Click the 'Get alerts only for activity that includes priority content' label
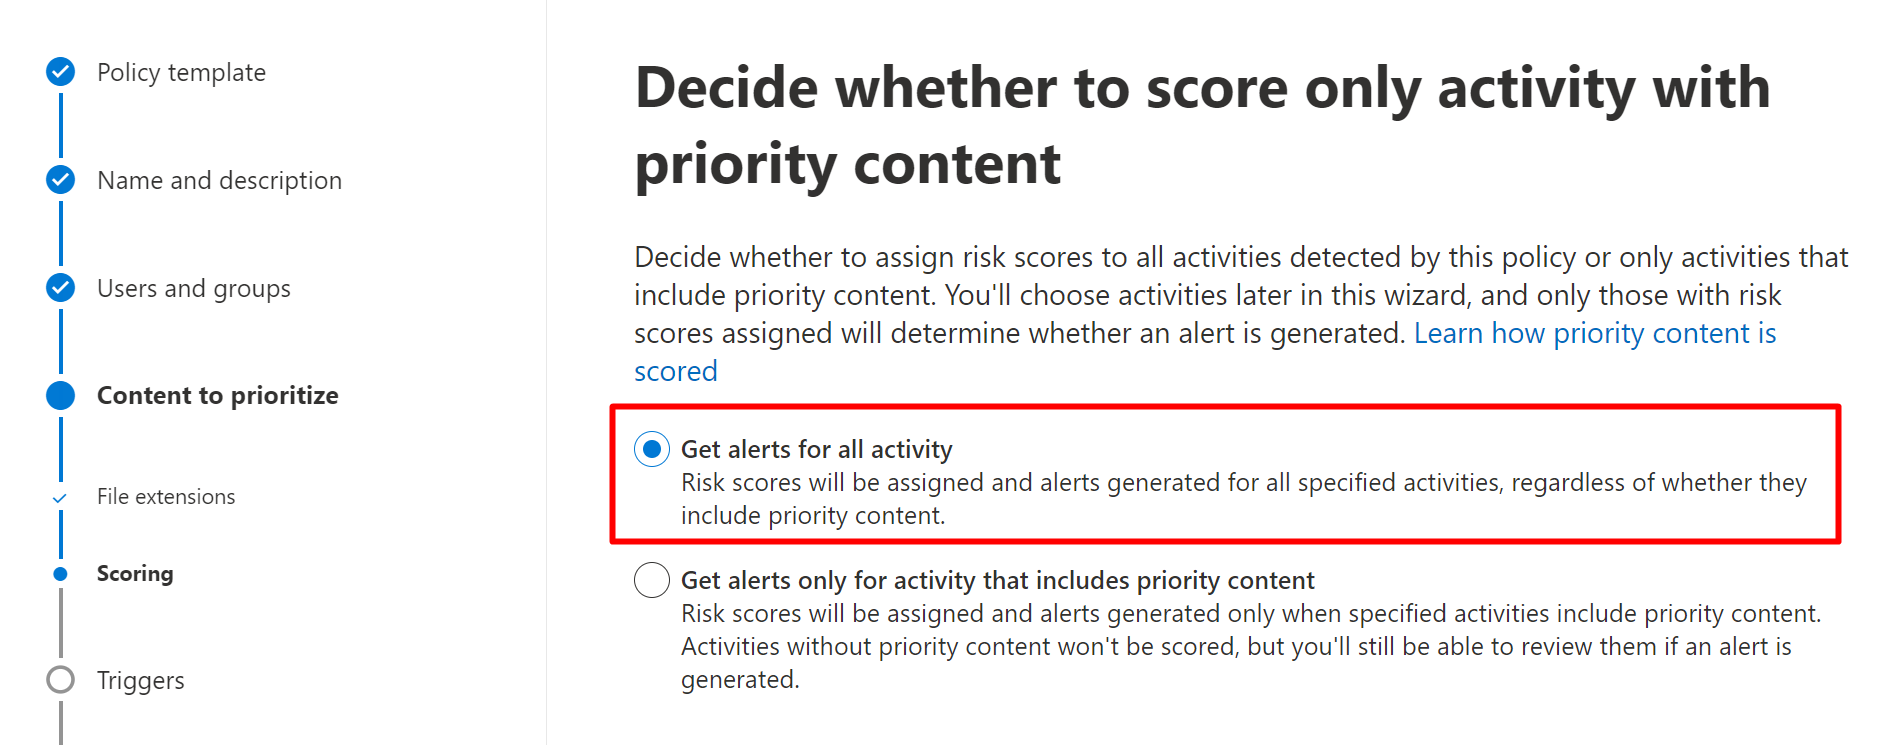The height and width of the screenshot is (745, 1898). (x=997, y=581)
